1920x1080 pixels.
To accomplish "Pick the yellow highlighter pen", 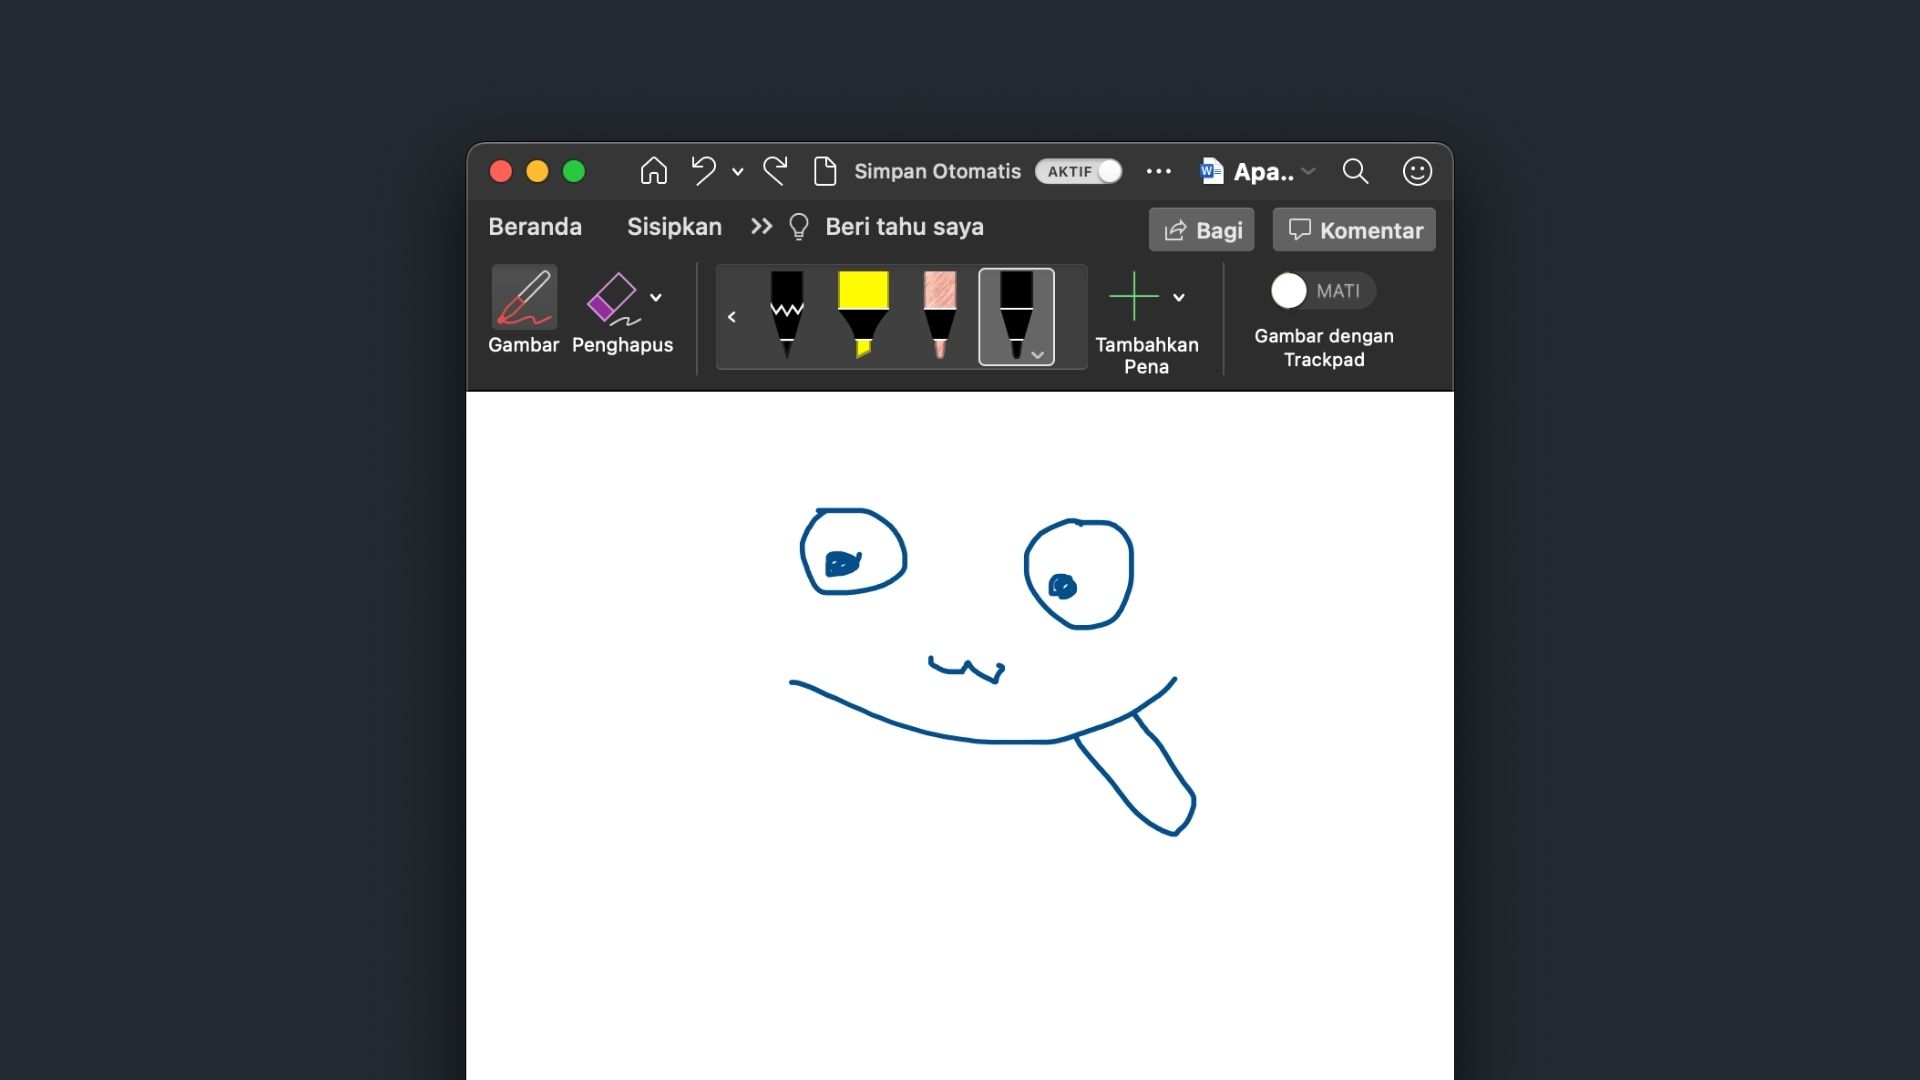I will pos(864,315).
